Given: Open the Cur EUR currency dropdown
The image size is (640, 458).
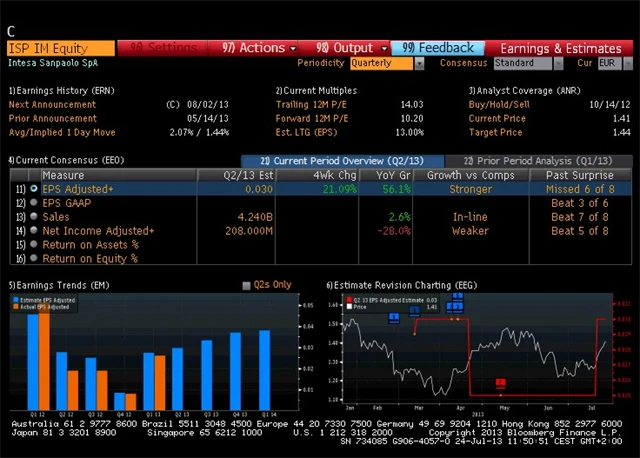Looking at the screenshot, I should (610, 63).
